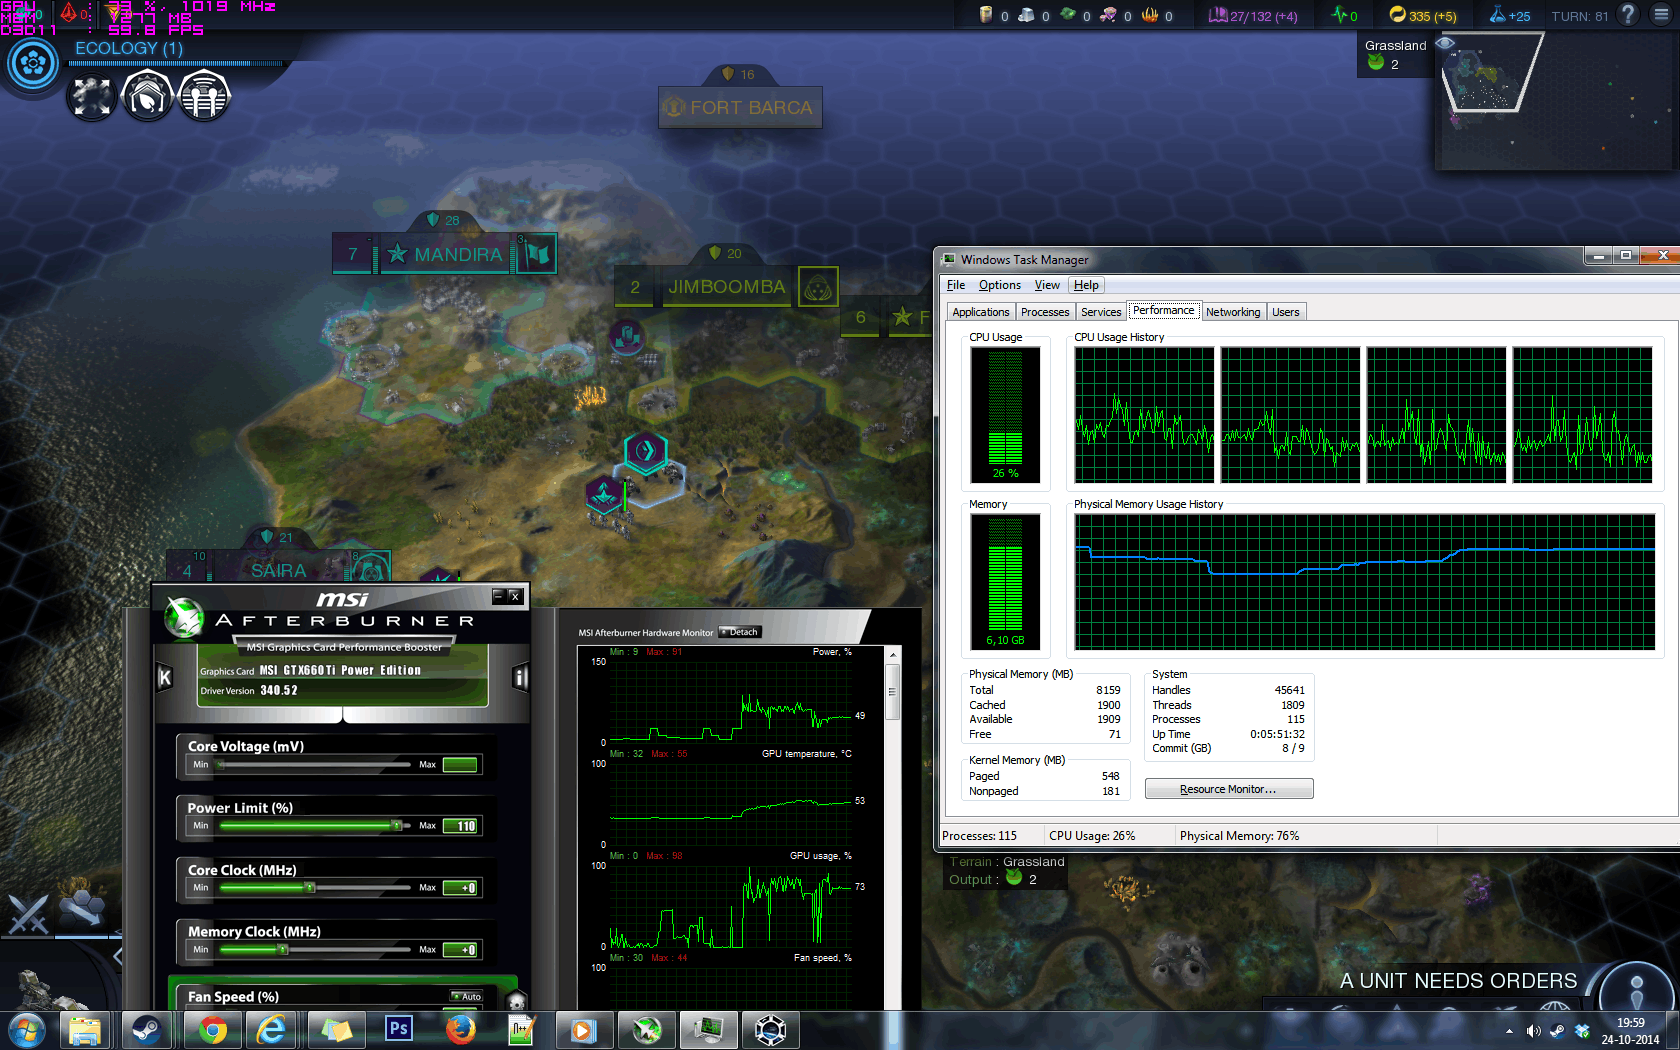Open the Jimboomba city banner

(725, 287)
